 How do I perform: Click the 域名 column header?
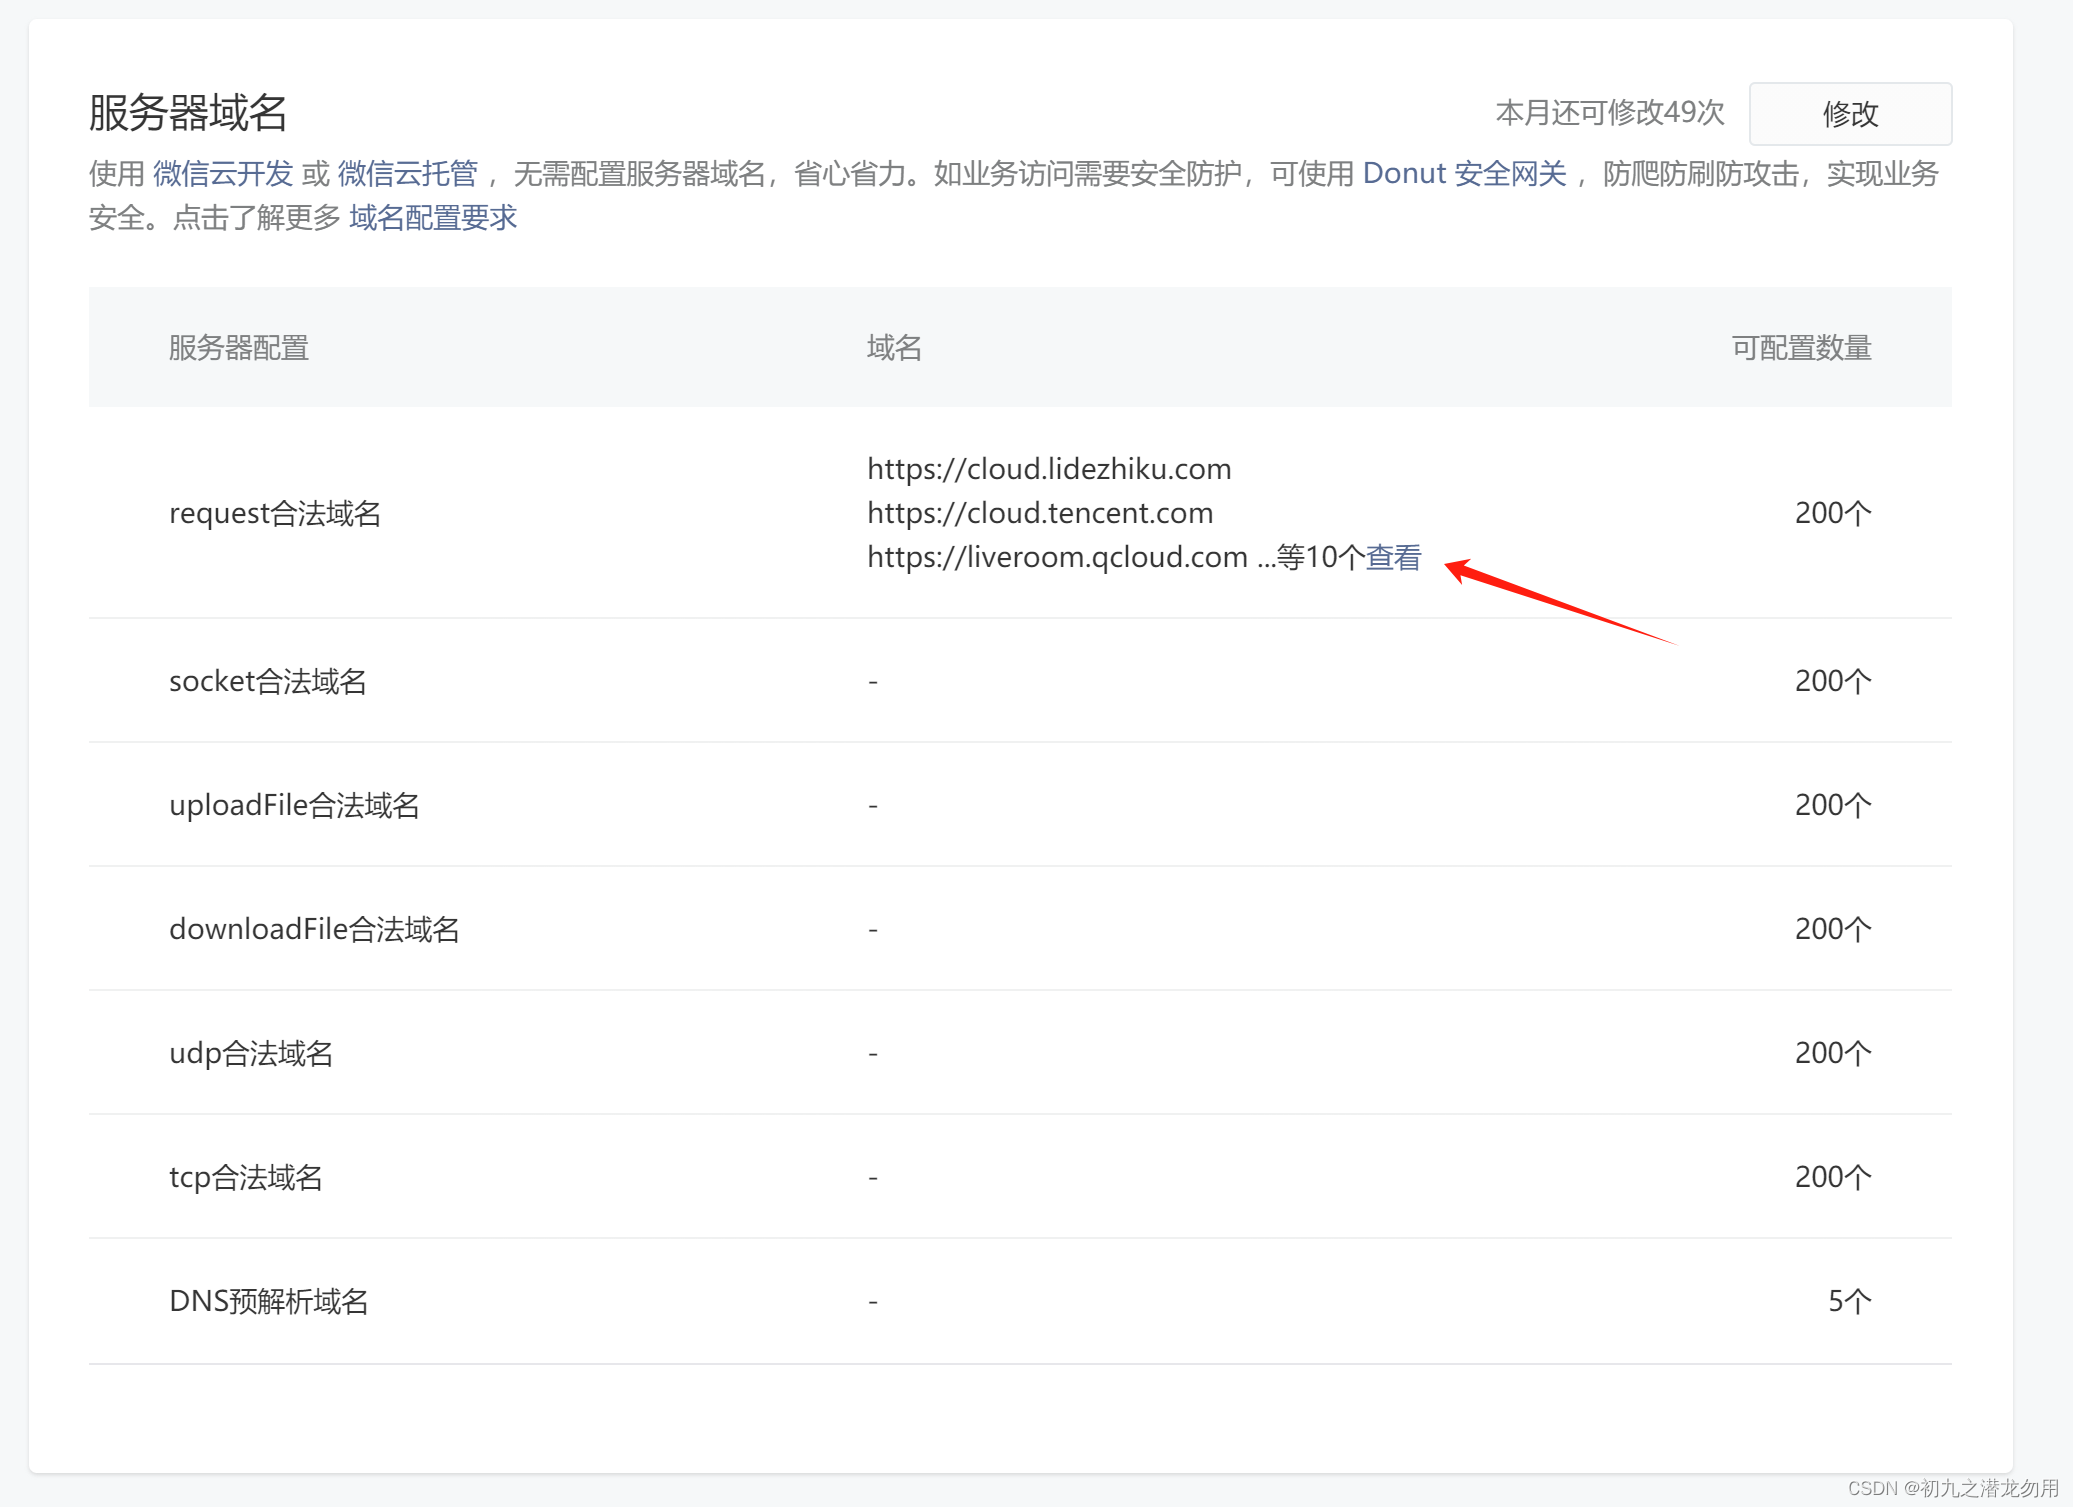click(x=893, y=348)
